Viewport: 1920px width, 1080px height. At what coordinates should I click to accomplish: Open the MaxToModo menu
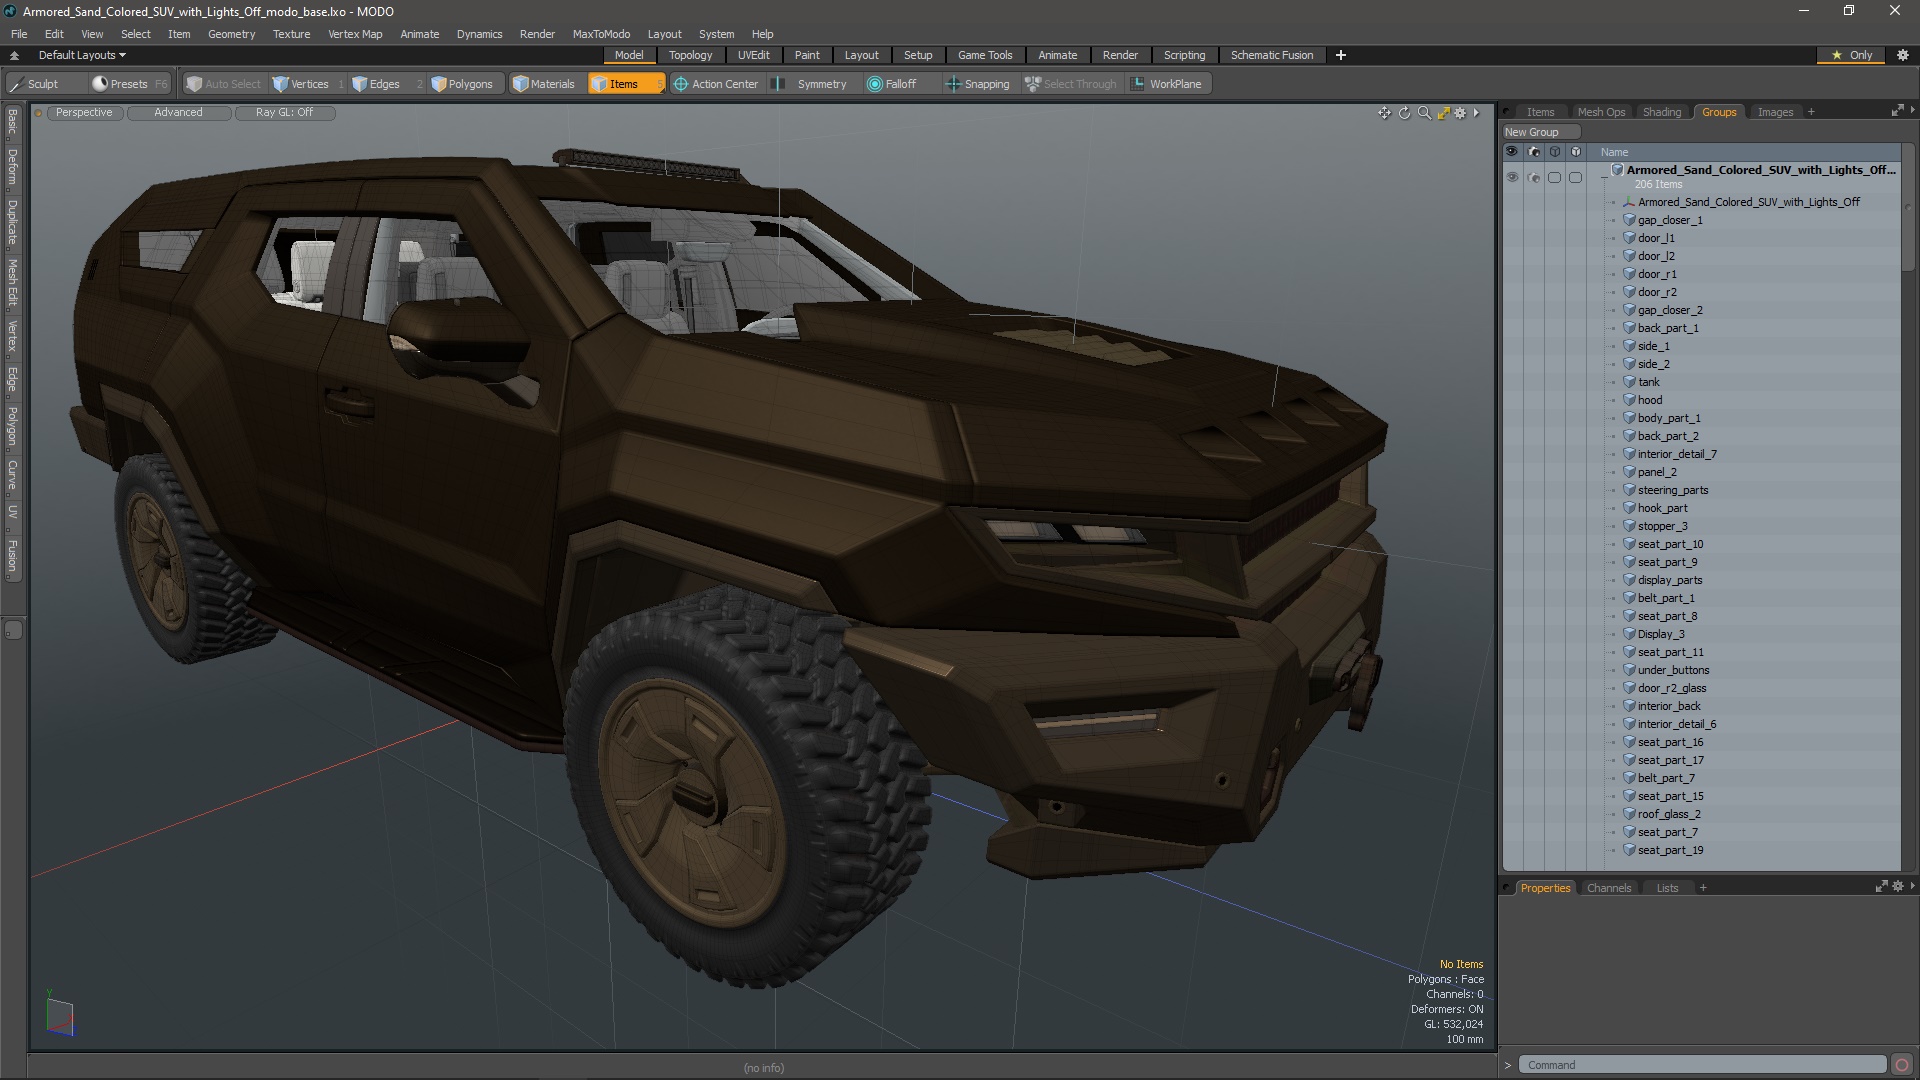(x=601, y=34)
